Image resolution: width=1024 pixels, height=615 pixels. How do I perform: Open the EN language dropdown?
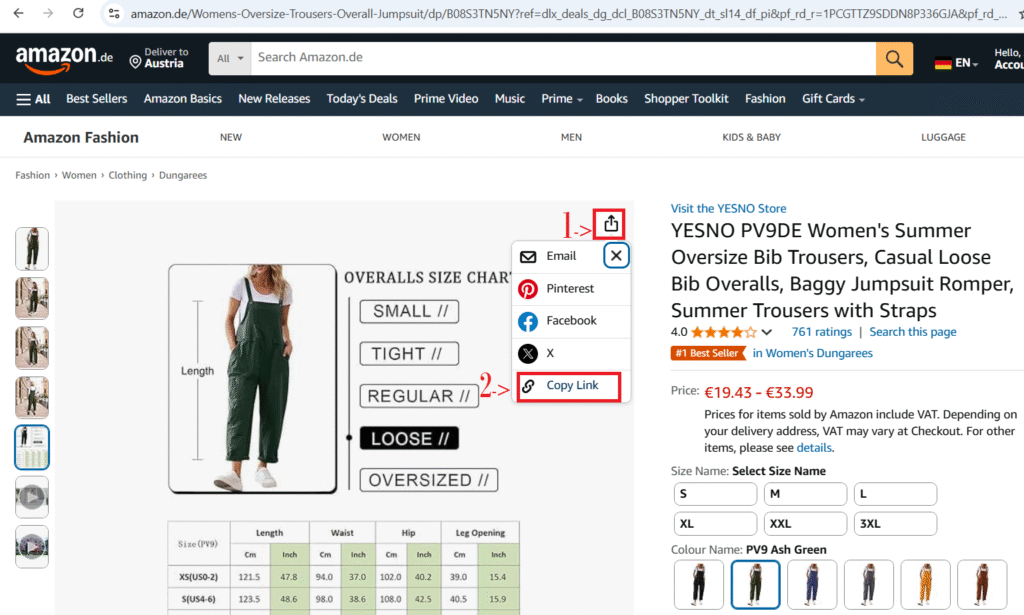point(966,63)
